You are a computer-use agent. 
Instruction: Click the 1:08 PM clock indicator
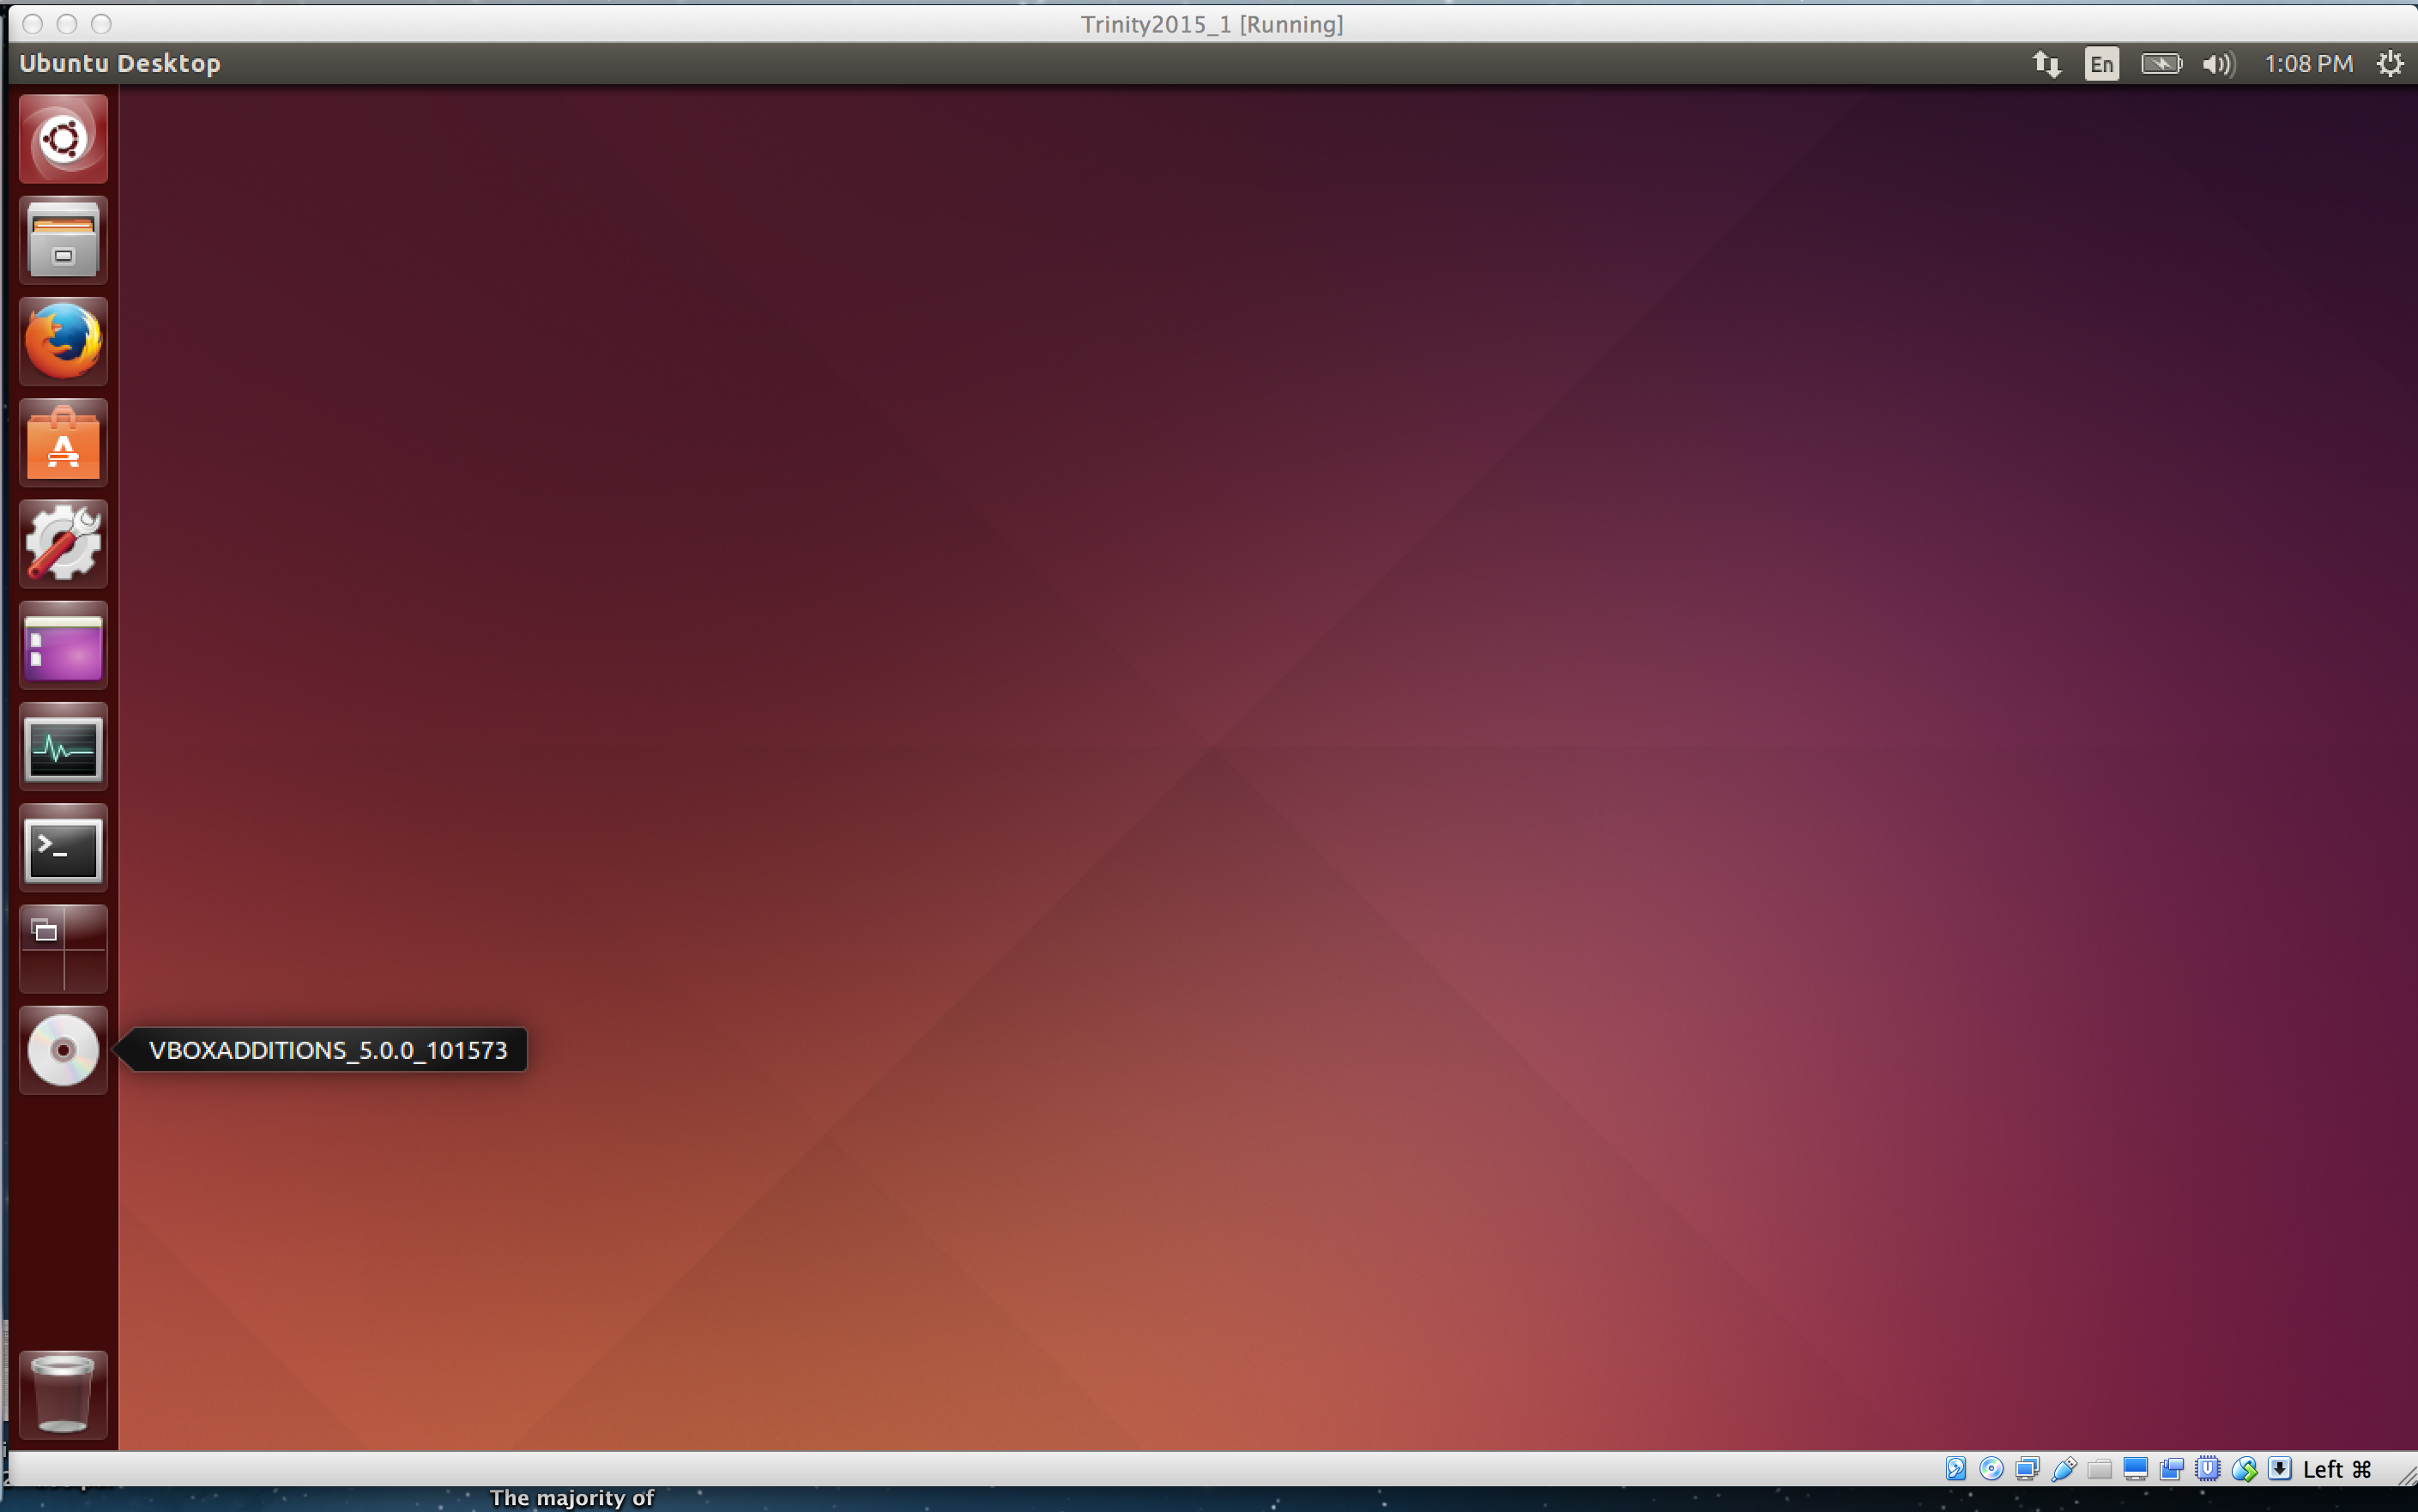coord(2307,64)
